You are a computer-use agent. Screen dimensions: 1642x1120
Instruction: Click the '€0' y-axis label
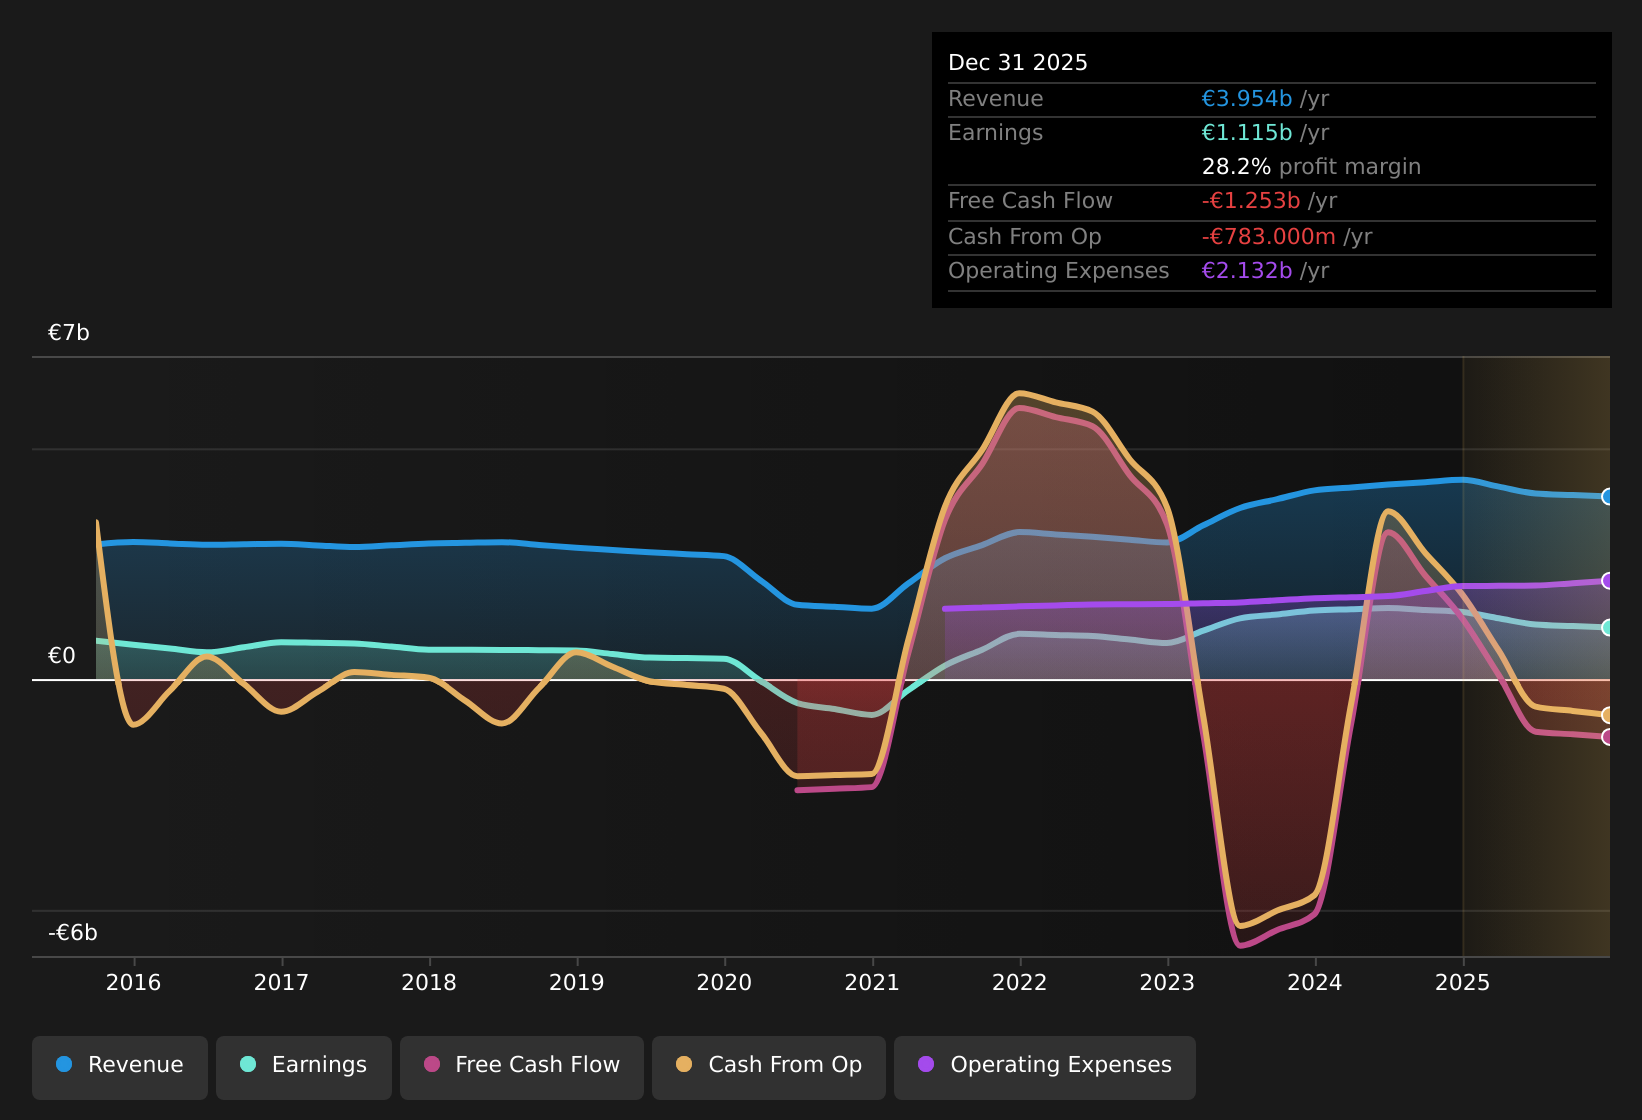(x=62, y=656)
